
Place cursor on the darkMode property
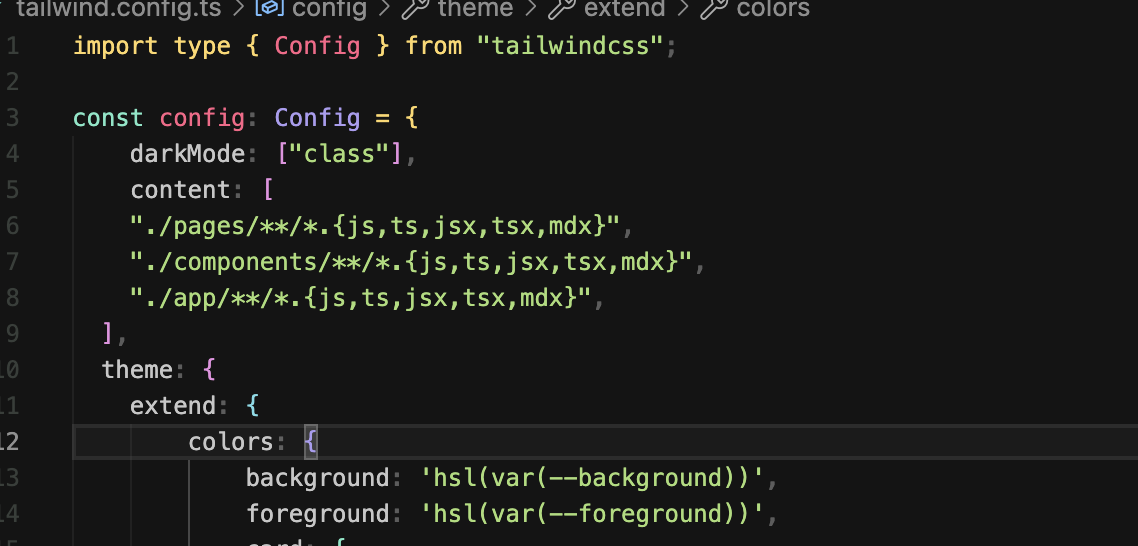187,154
